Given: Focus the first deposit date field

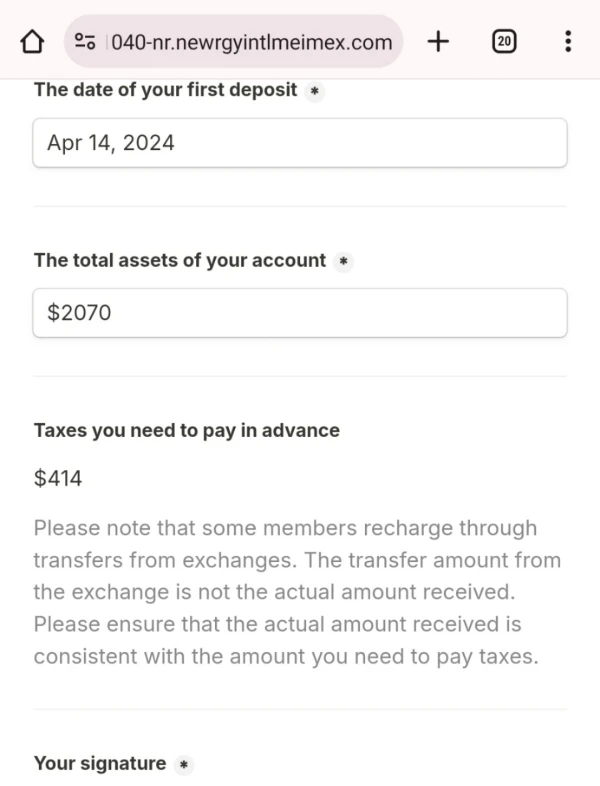Looking at the screenshot, I should click(x=300, y=143).
